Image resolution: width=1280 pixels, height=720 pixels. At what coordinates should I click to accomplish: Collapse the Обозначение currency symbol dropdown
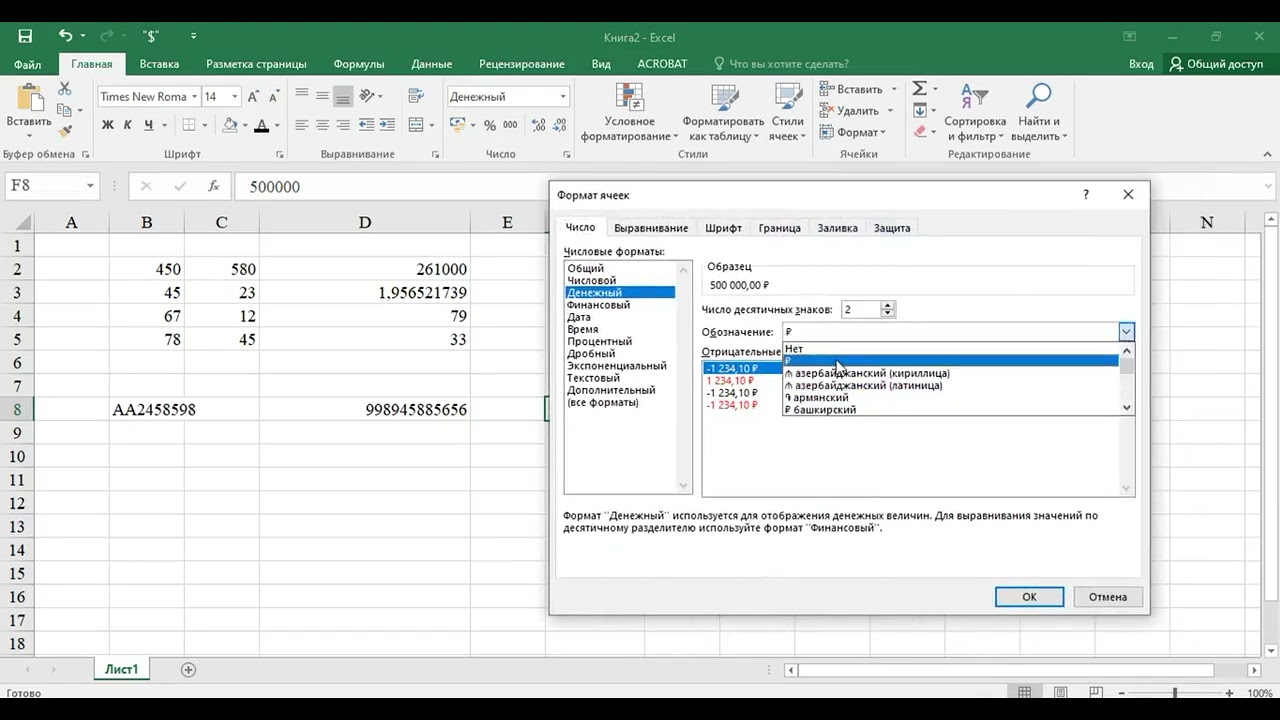coord(1126,332)
